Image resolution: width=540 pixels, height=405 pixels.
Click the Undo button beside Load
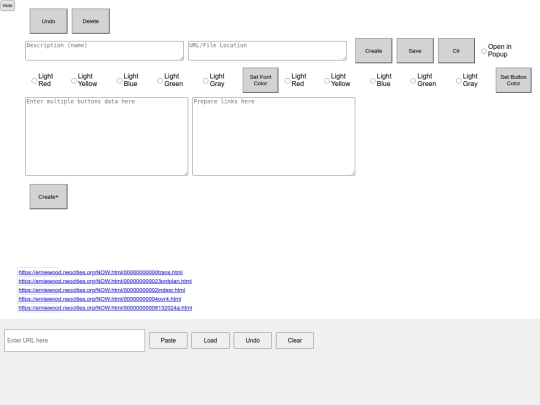point(253,341)
